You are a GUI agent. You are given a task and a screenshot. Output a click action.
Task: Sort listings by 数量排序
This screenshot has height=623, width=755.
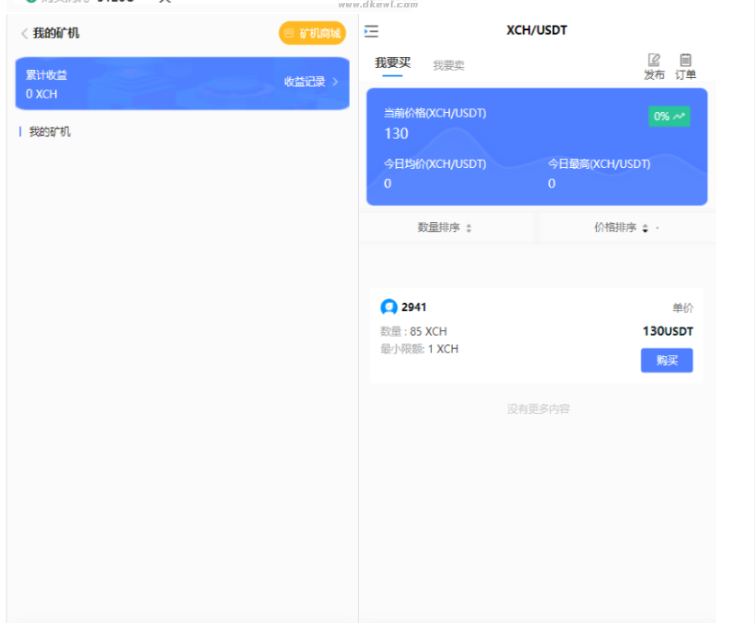click(x=444, y=227)
